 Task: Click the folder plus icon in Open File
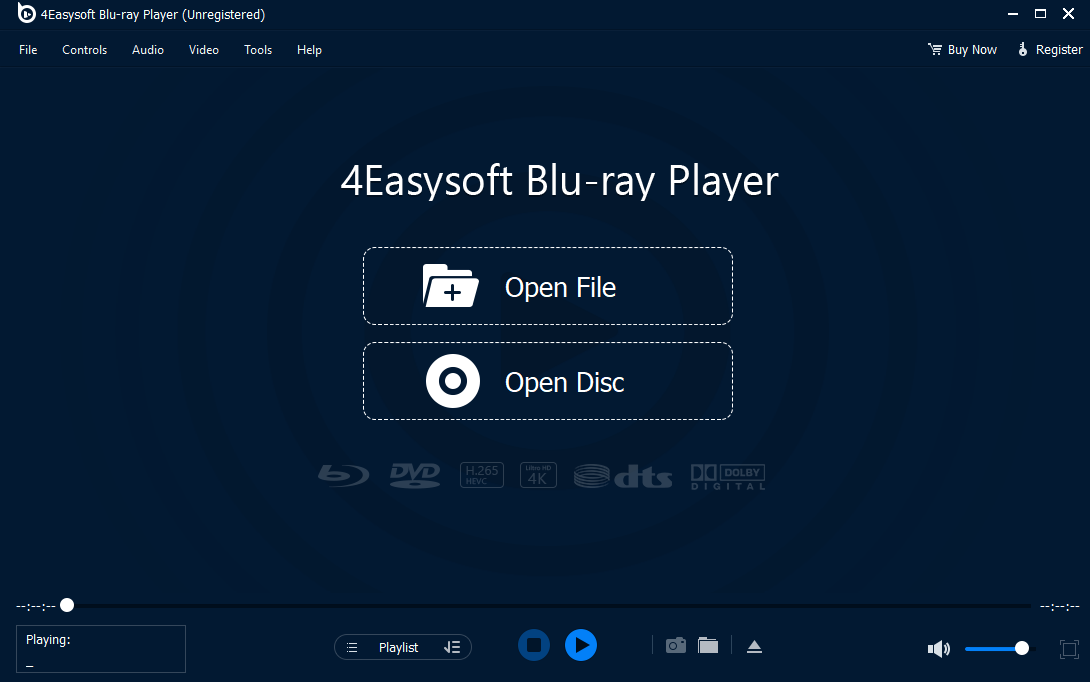[450, 286]
